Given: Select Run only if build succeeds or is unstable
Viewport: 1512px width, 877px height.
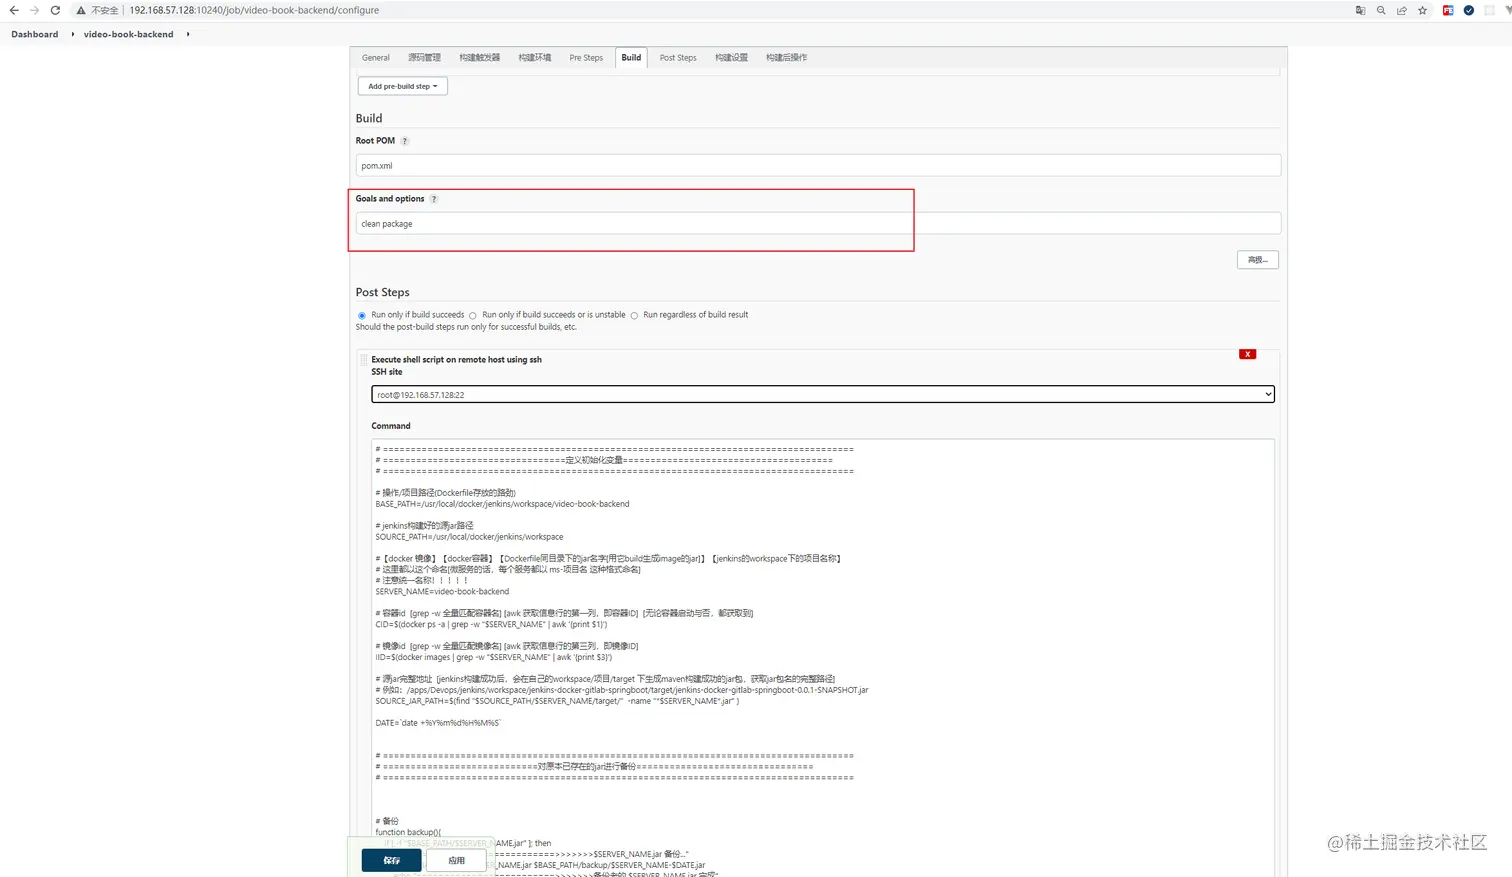Looking at the screenshot, I should point(473,315).
